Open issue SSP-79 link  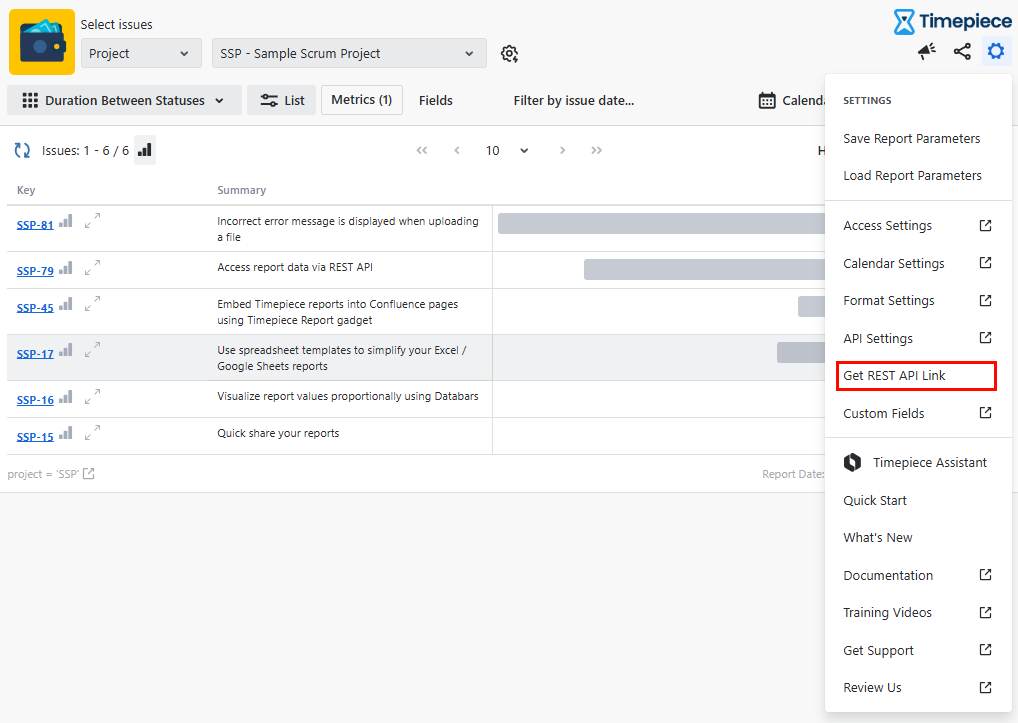click(x=35, y=271)
